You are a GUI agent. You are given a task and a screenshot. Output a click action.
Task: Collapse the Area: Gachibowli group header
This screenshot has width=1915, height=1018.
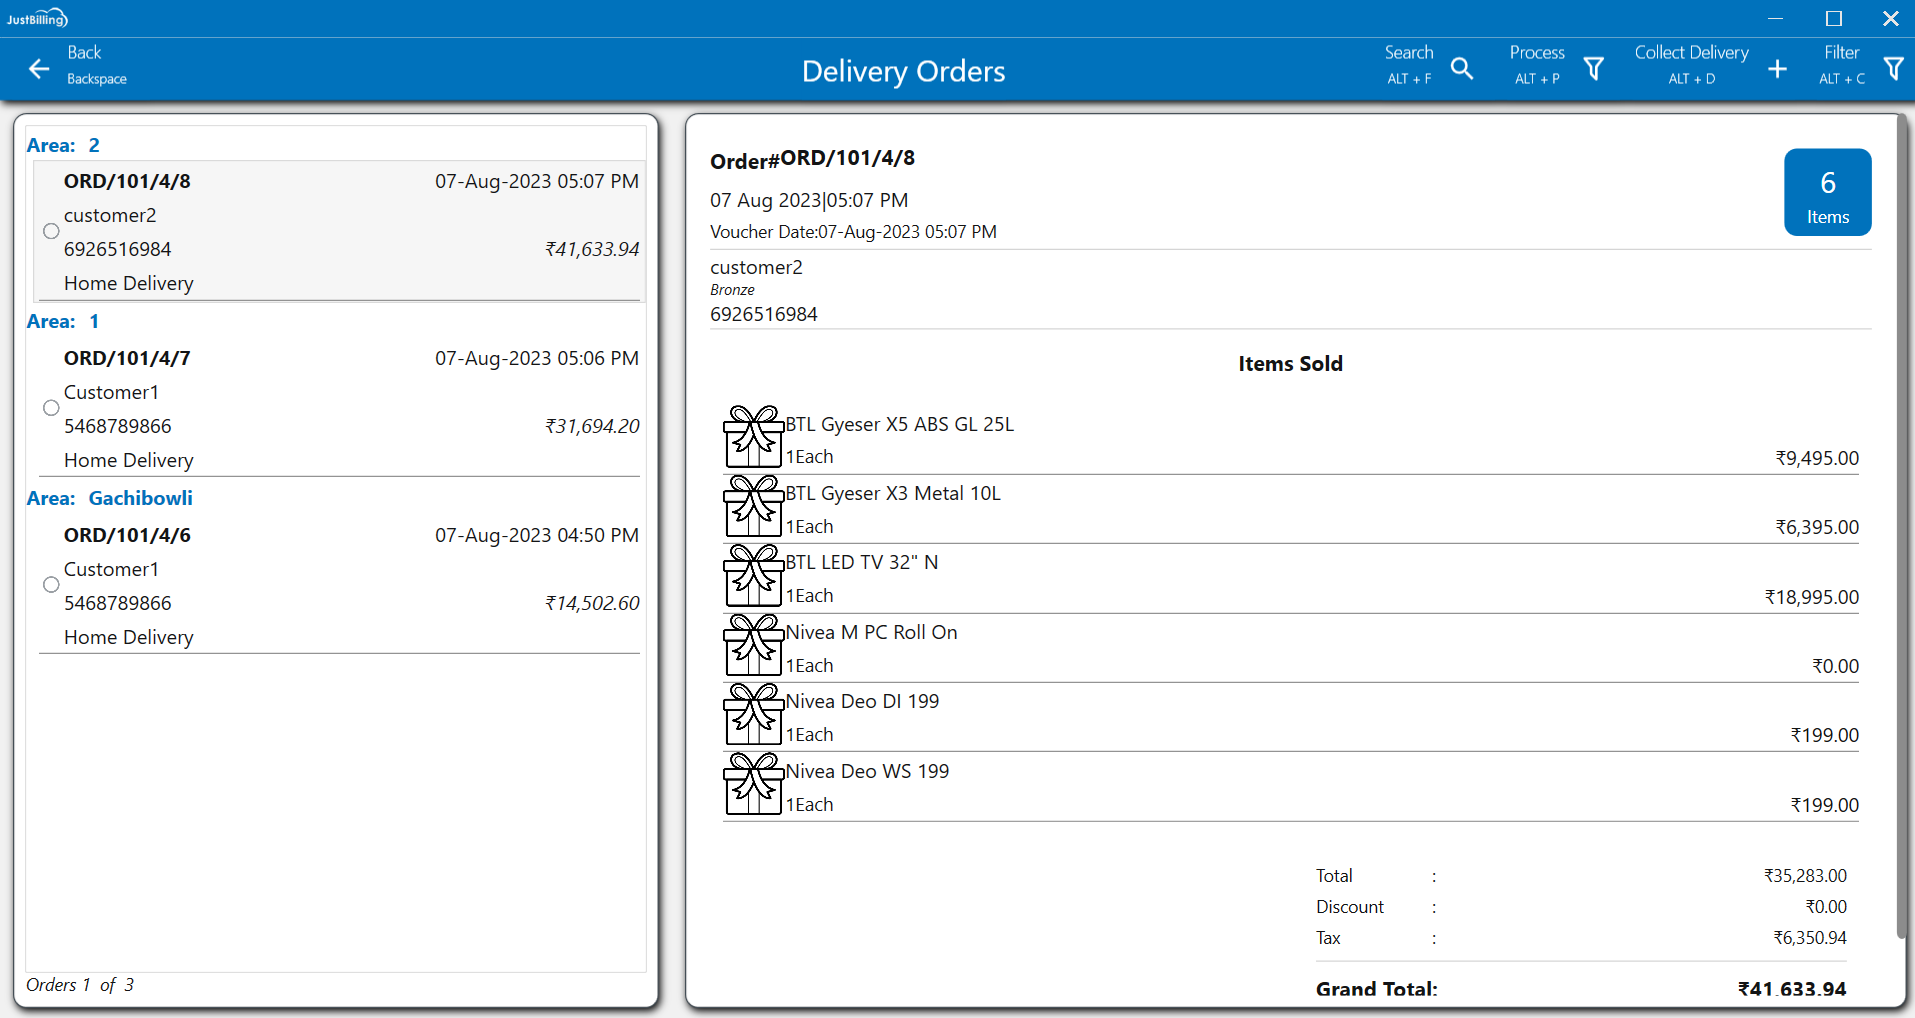(x=109, y=498)
